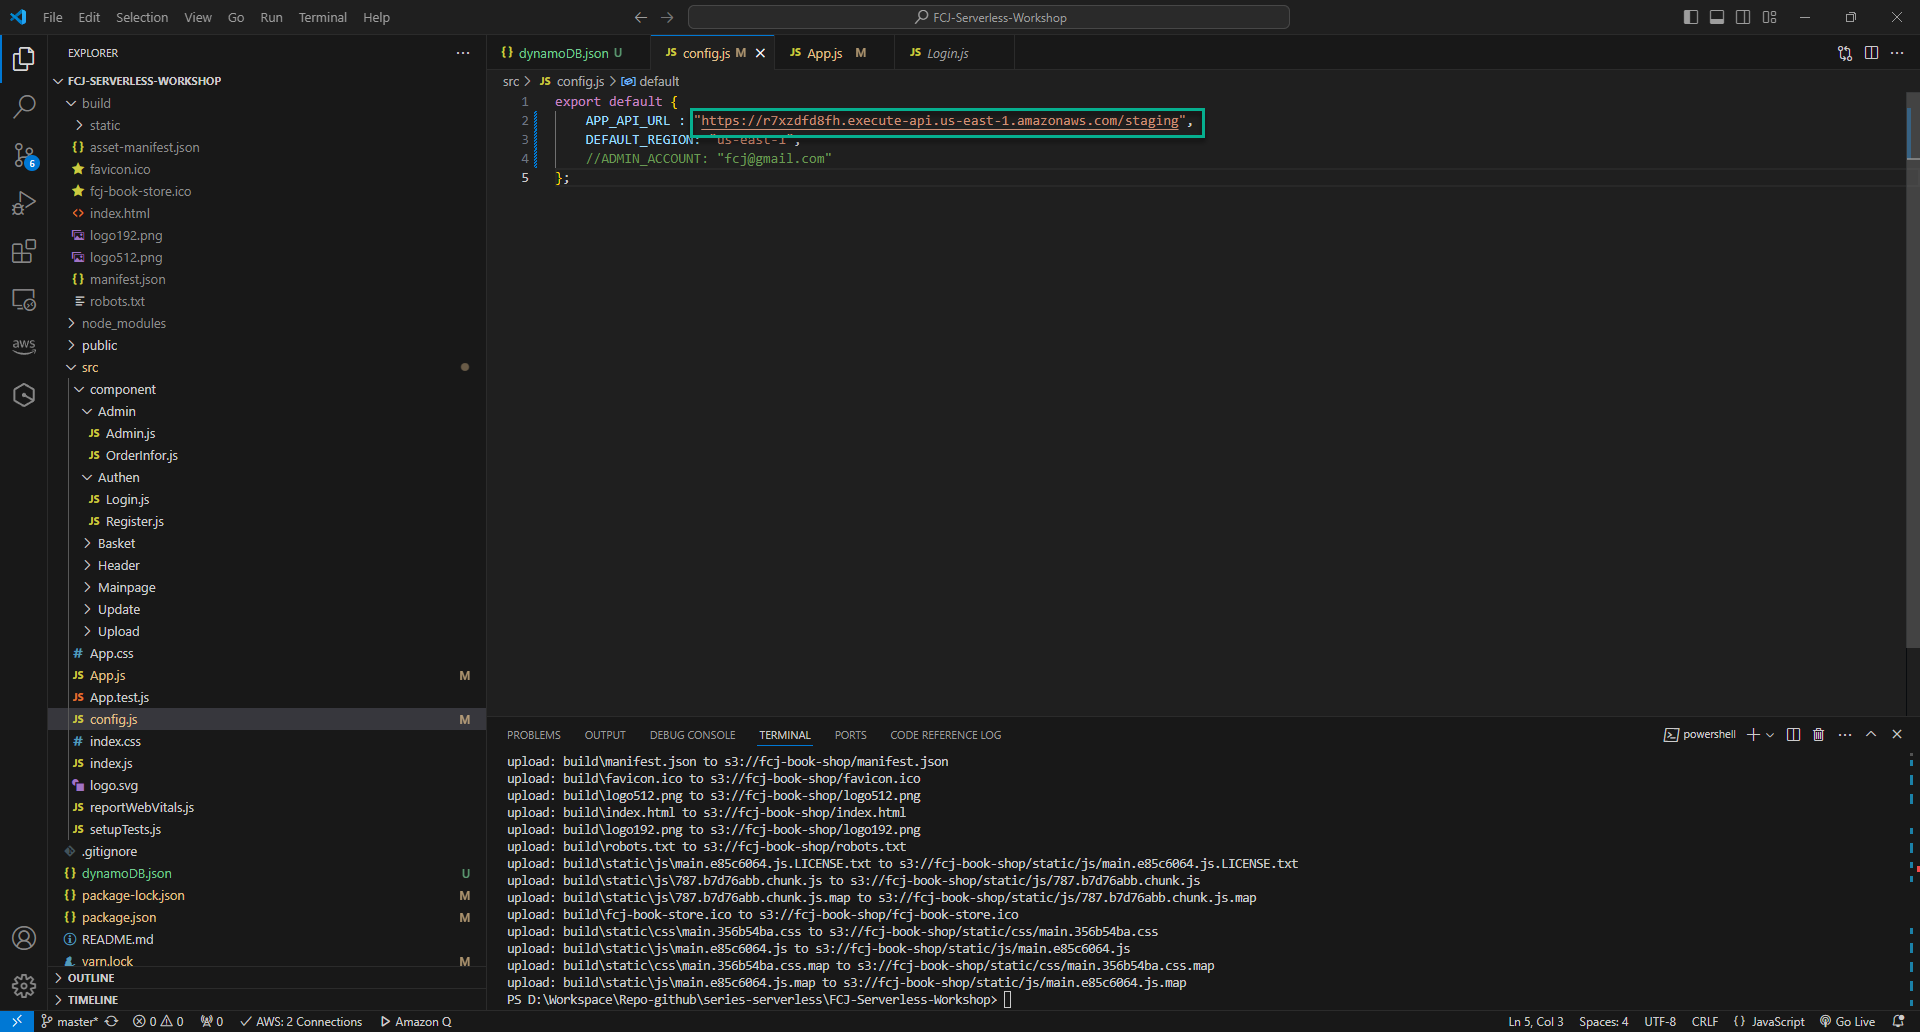The width and height of the screenshot is (1920, 1032).
Task: Open Remote Explorer in activity bar
Action: pos(24,299)
